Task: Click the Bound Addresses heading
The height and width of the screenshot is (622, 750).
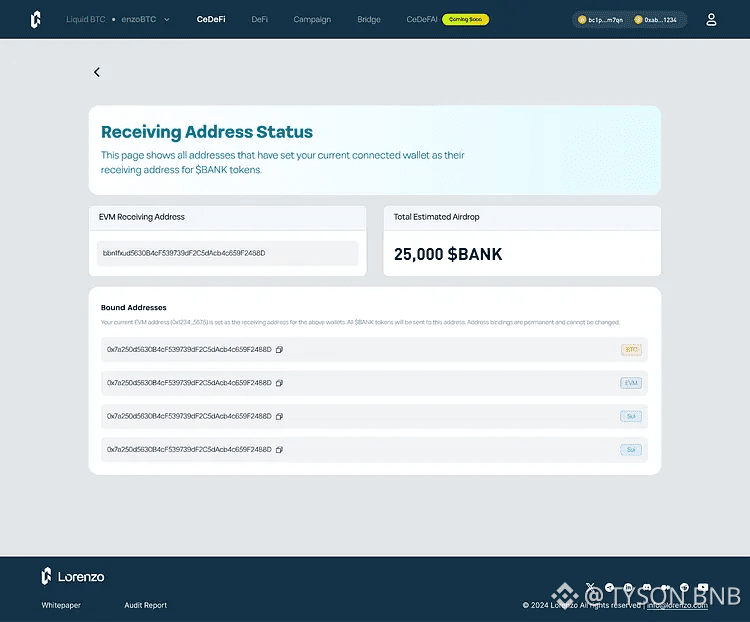Action: [133, 308]
